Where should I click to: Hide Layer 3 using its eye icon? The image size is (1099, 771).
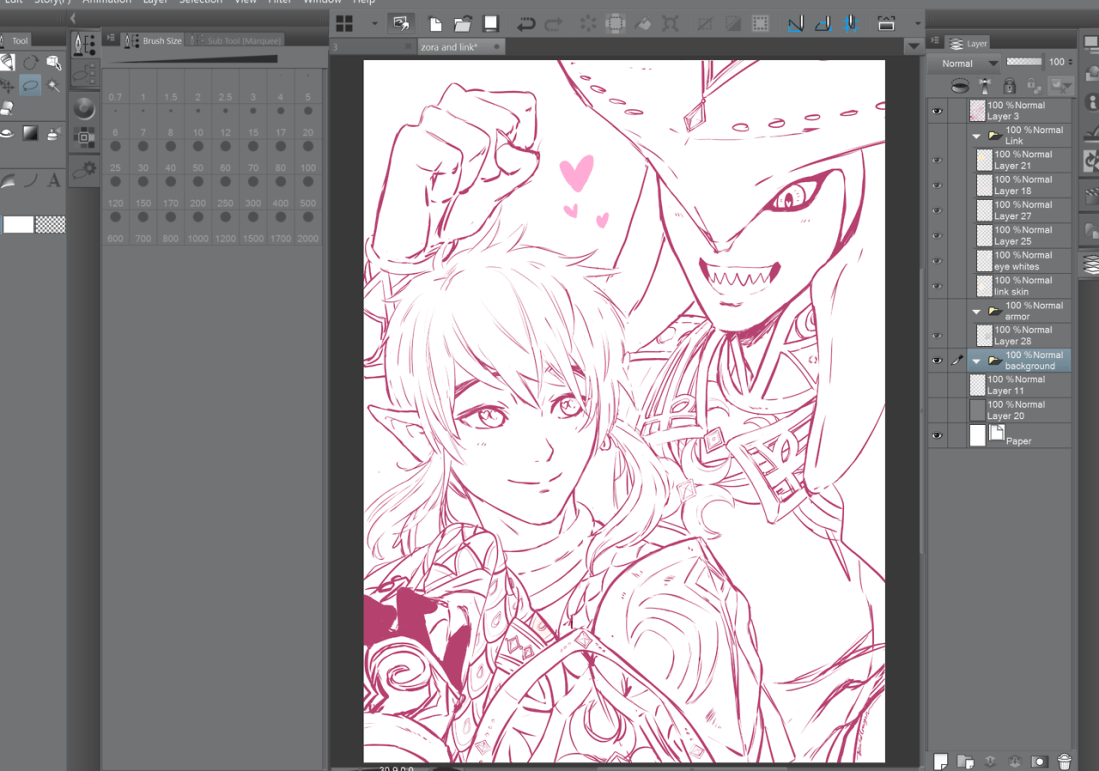pos(937,111)
